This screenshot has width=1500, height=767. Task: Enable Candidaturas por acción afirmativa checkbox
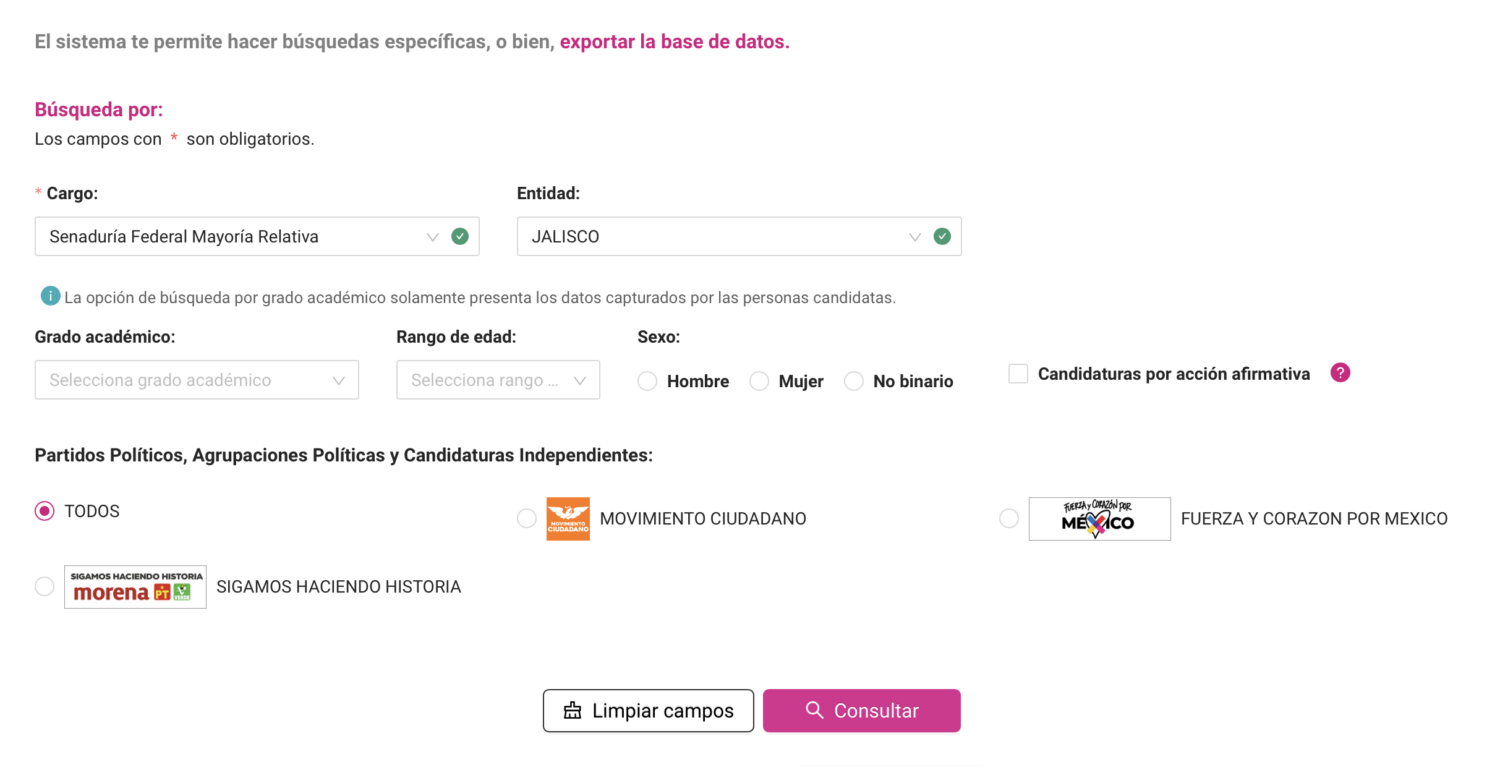[1018, 374]
